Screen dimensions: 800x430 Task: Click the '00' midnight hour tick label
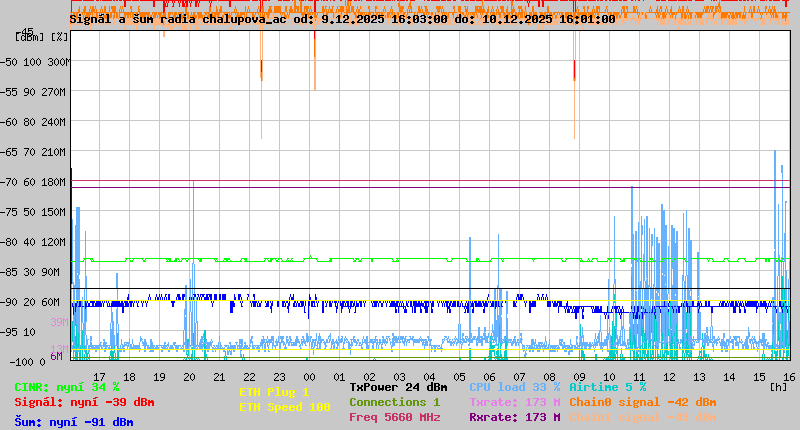(309, 377)
